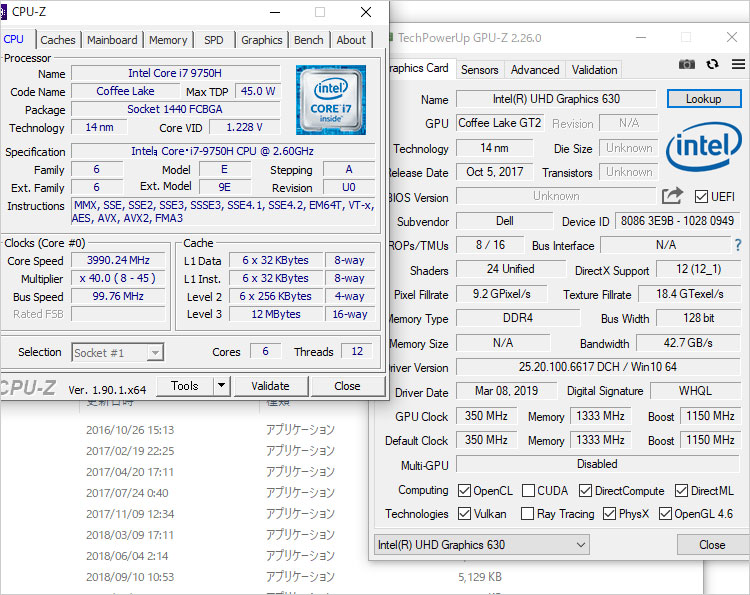Open the Bench tab

click(309, 40)
